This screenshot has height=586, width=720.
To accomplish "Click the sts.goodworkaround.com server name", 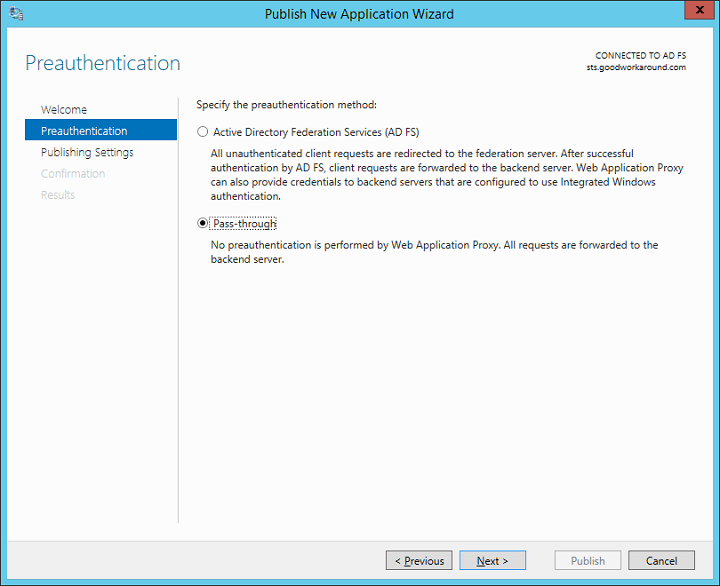I will click(636, 67).
